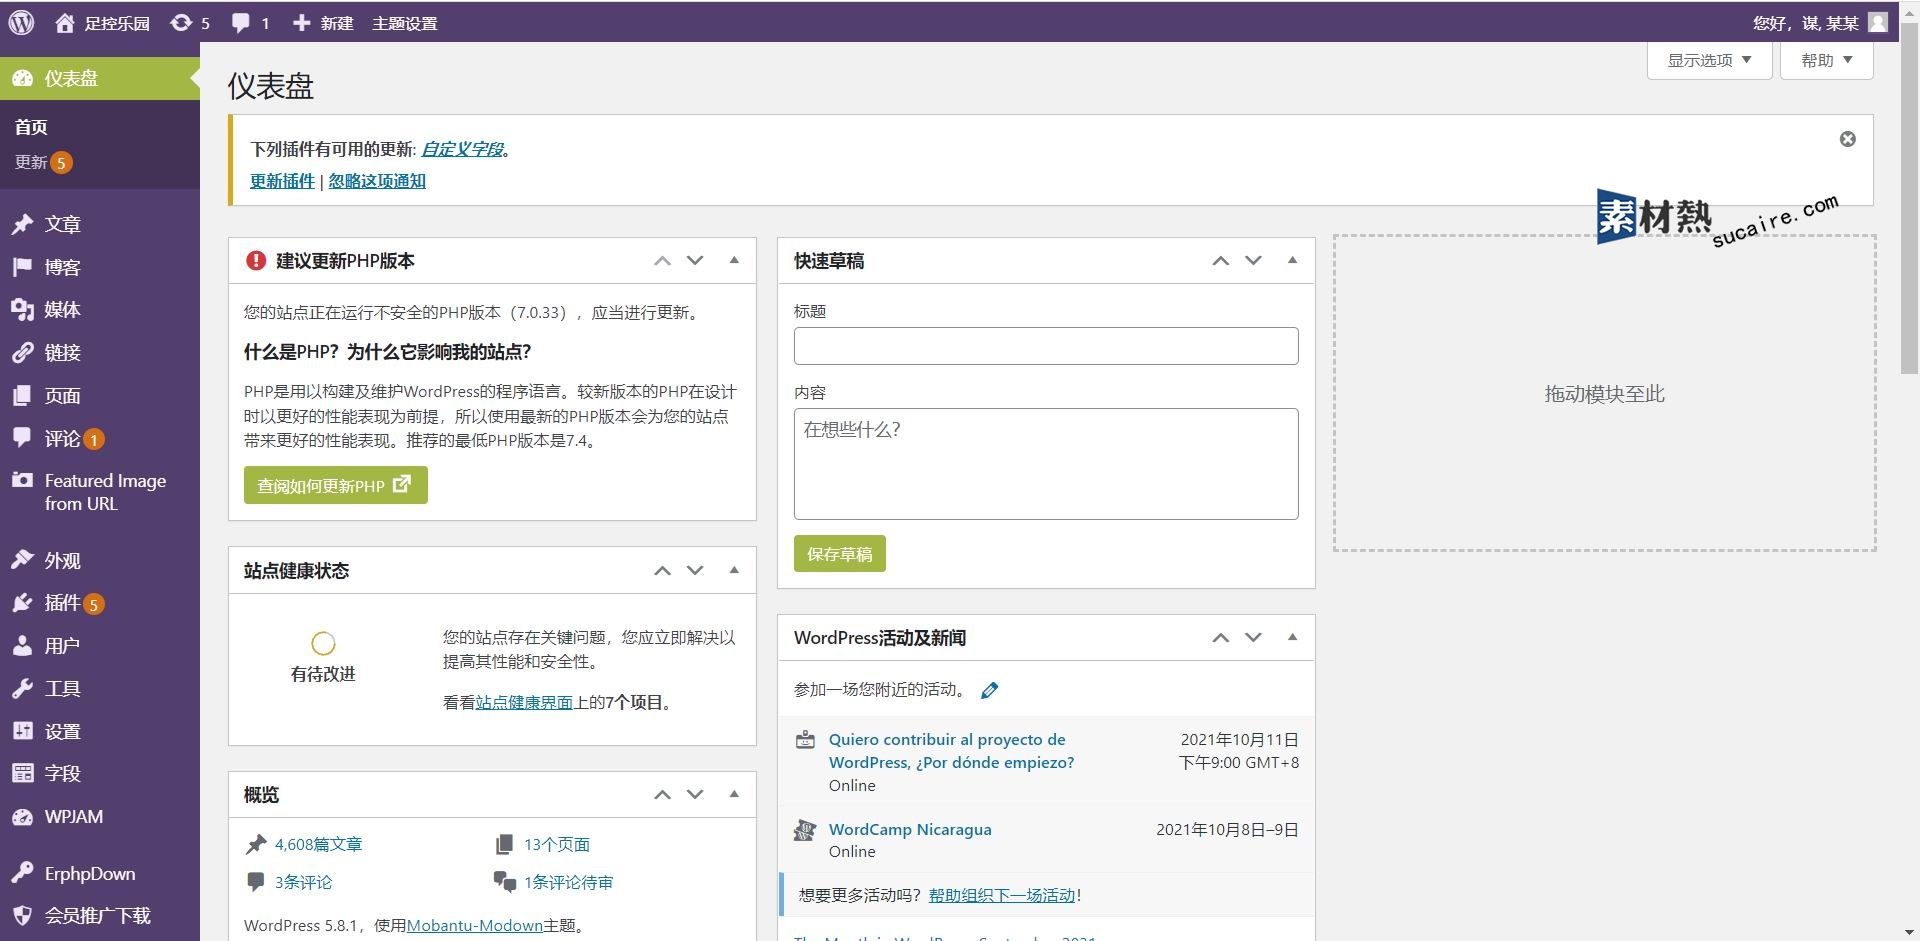Open the 帮助 dropdown

pyautogui.click(x=1826, y=60)
